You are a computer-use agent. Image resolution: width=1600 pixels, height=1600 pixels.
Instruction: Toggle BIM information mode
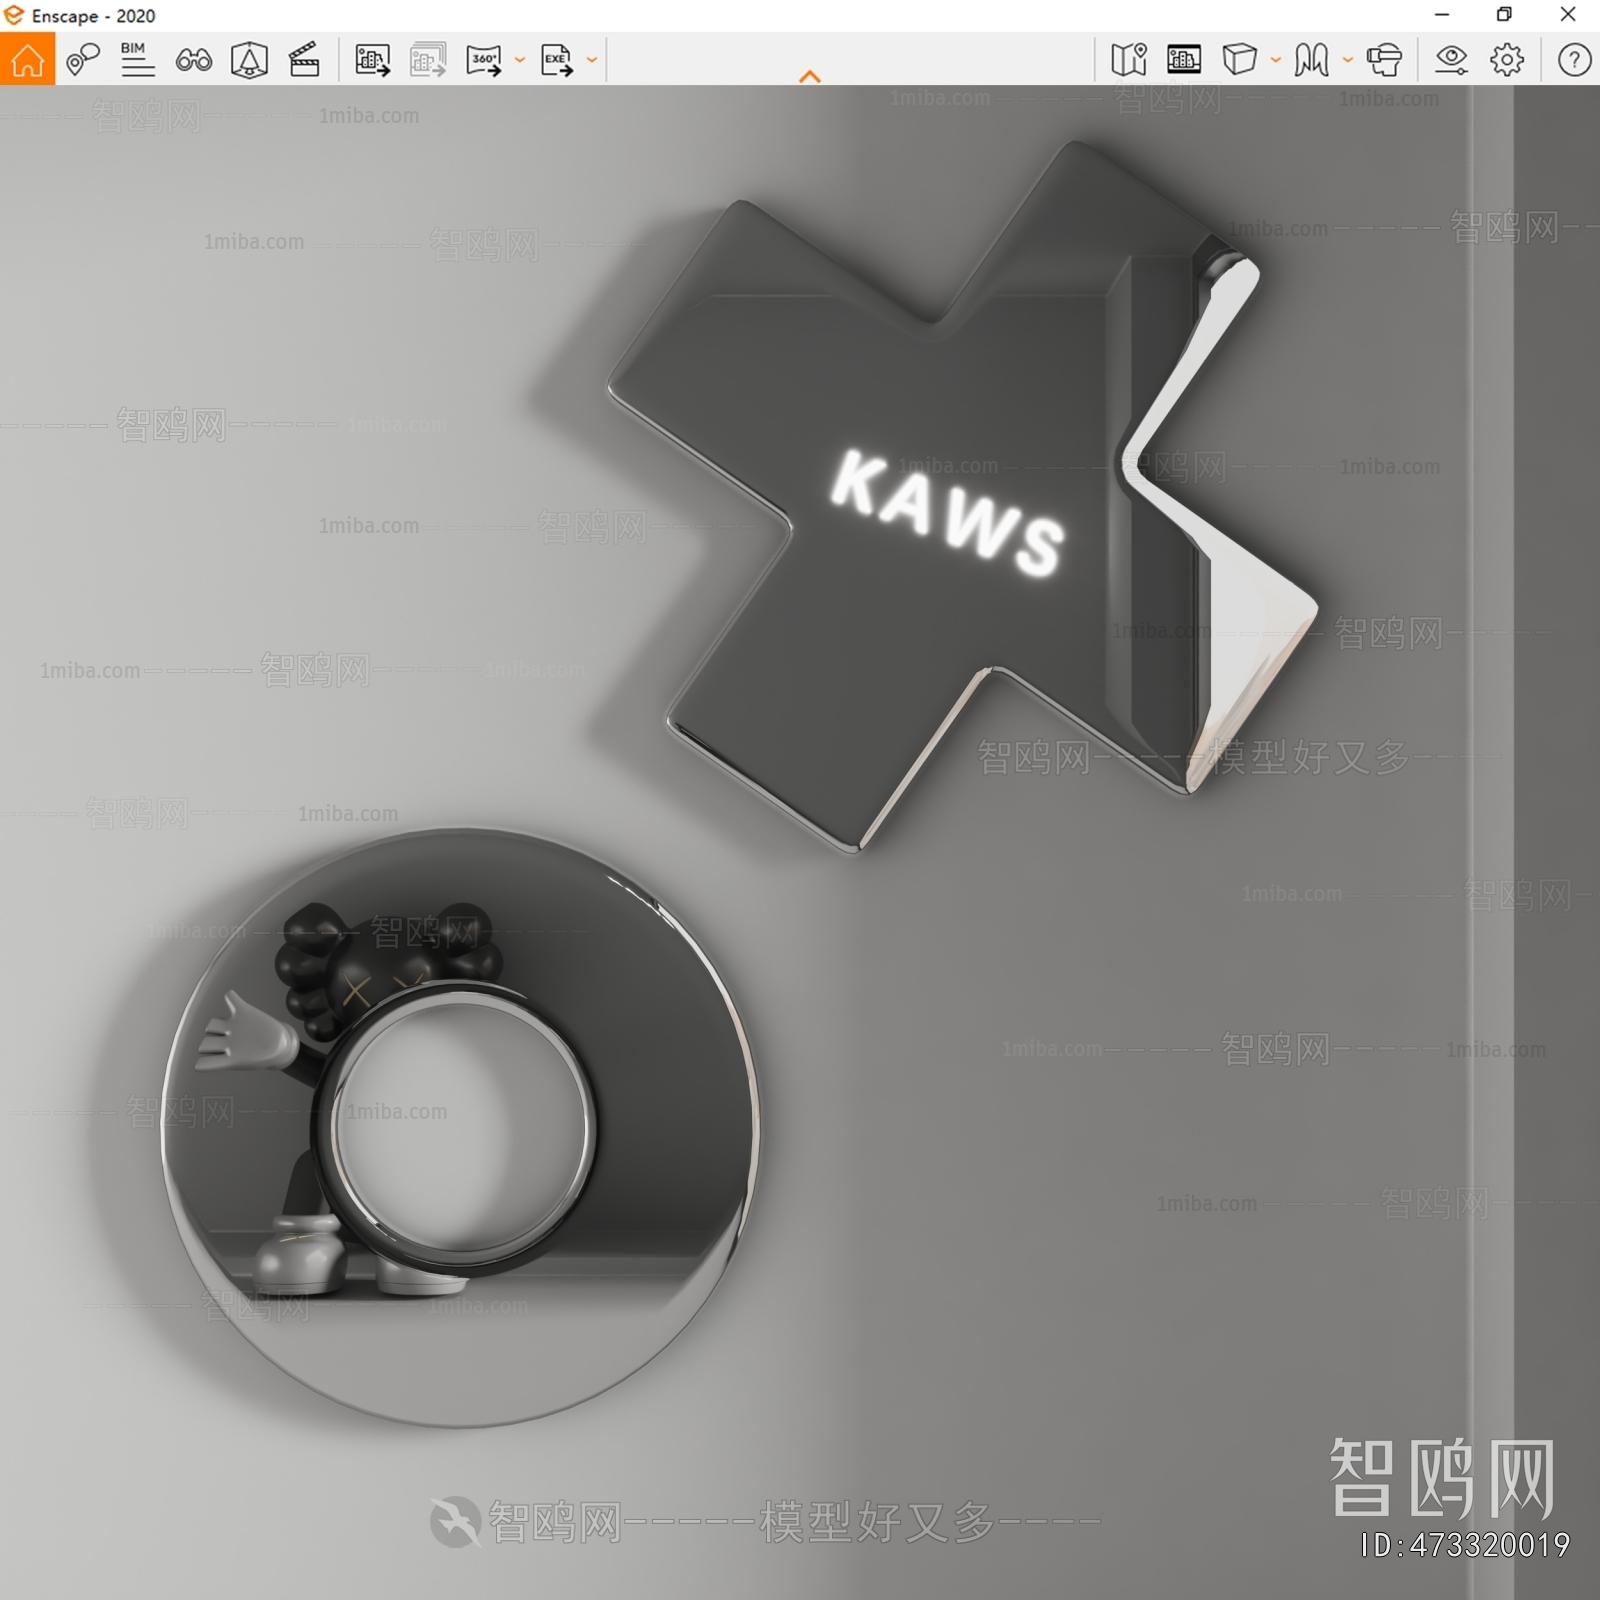click(x=137, y=60)
